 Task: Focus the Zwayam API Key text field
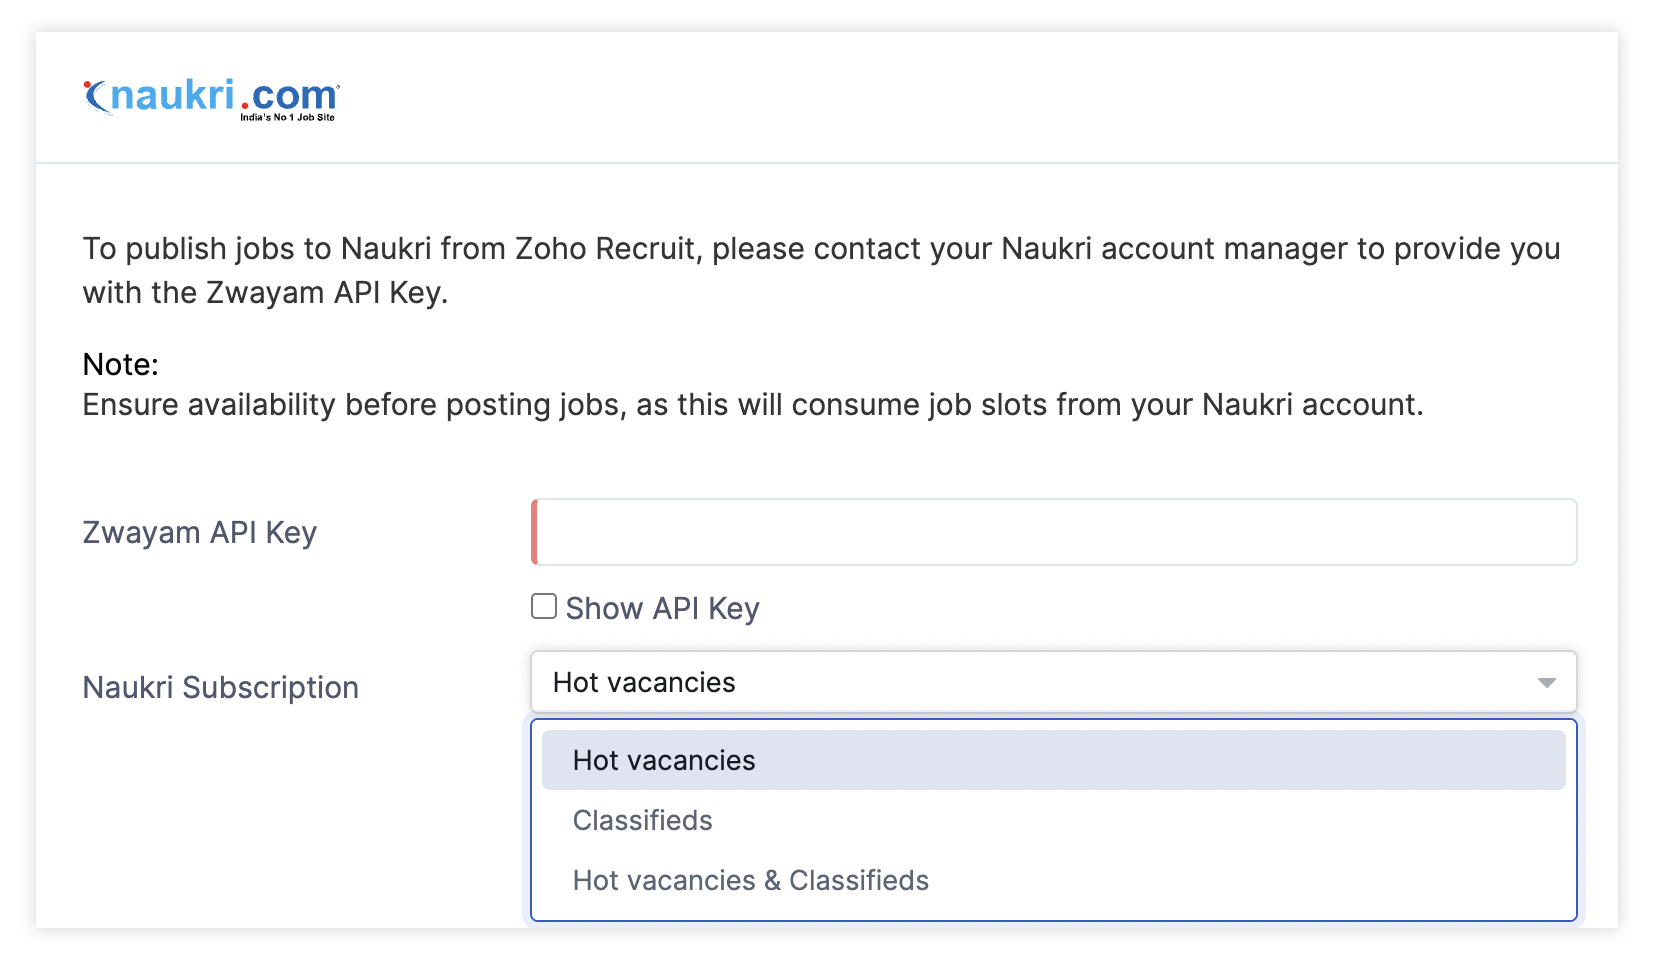click(1055, 532)
